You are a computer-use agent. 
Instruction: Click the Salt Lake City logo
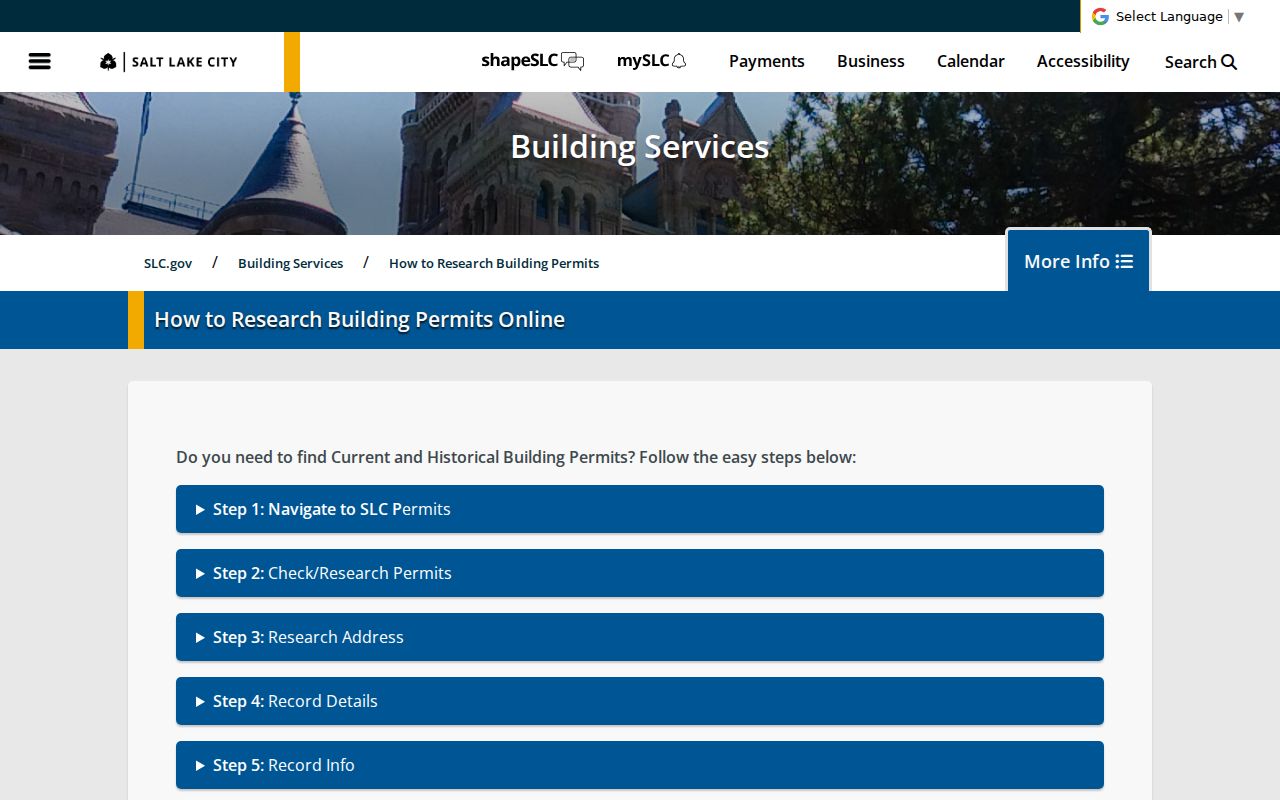click(x=169, y=62)
